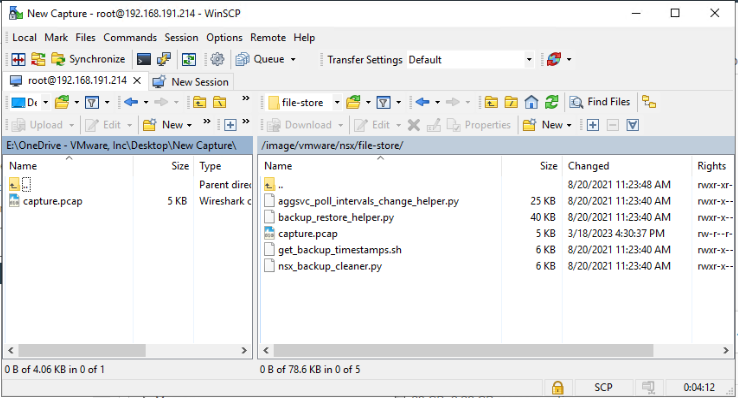The height and width of the screenshot is (398, 738).
Task: Open the Files menu
Action: point(85,38)
